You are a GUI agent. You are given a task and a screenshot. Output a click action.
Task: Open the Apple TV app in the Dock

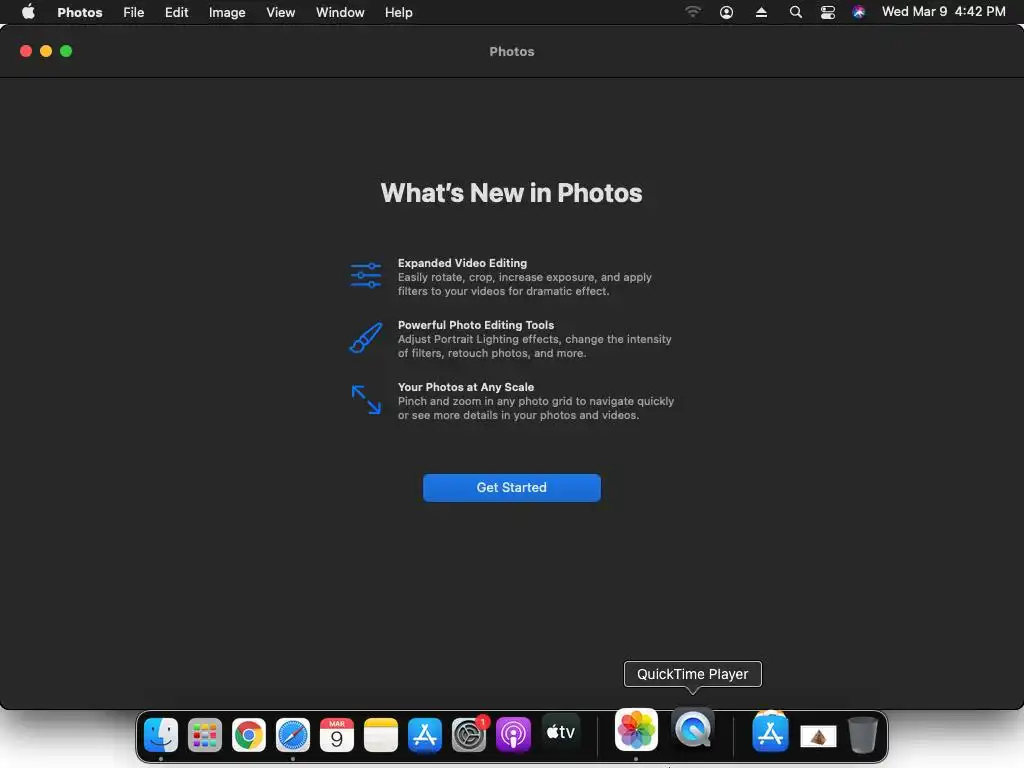560,733
